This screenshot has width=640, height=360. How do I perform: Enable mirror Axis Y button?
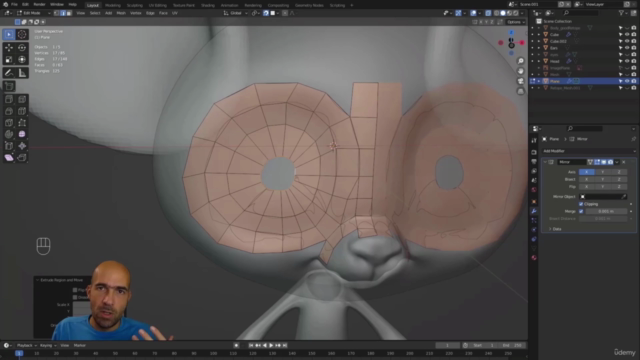pyautogui.click(x=602, y=172)
